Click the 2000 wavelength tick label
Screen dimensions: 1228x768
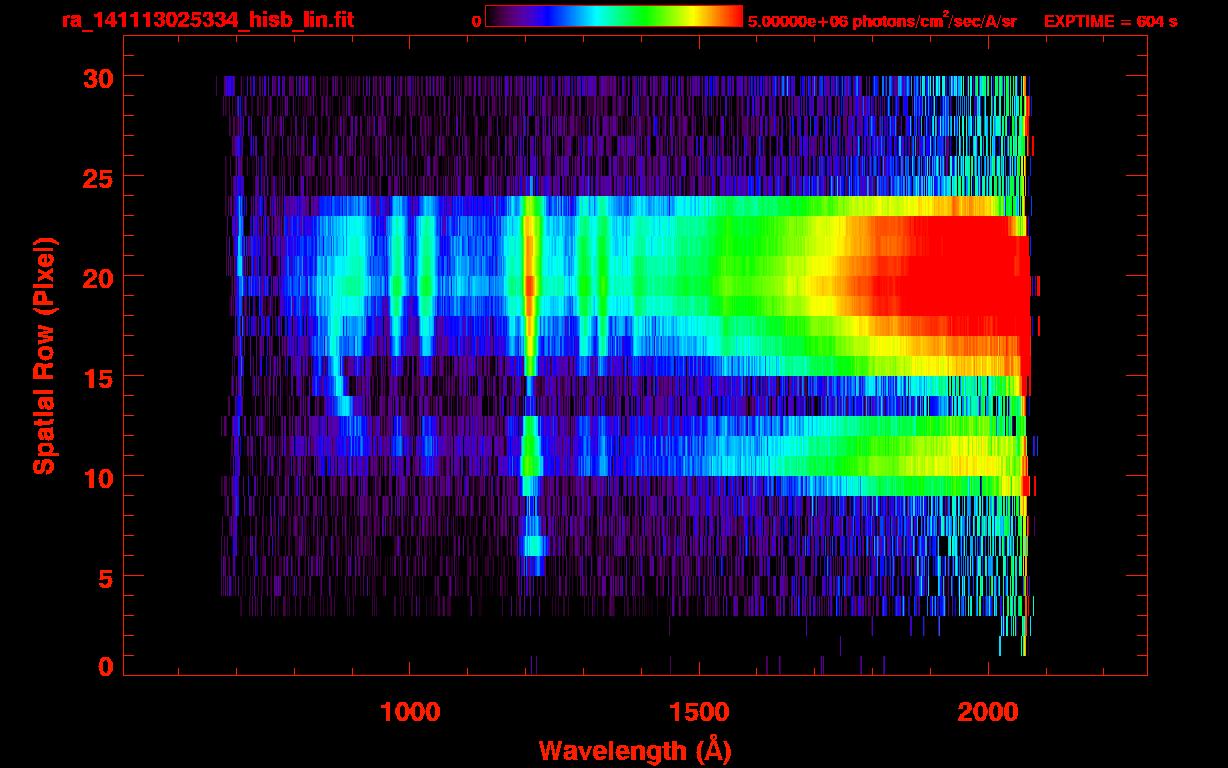coord(988,713)
